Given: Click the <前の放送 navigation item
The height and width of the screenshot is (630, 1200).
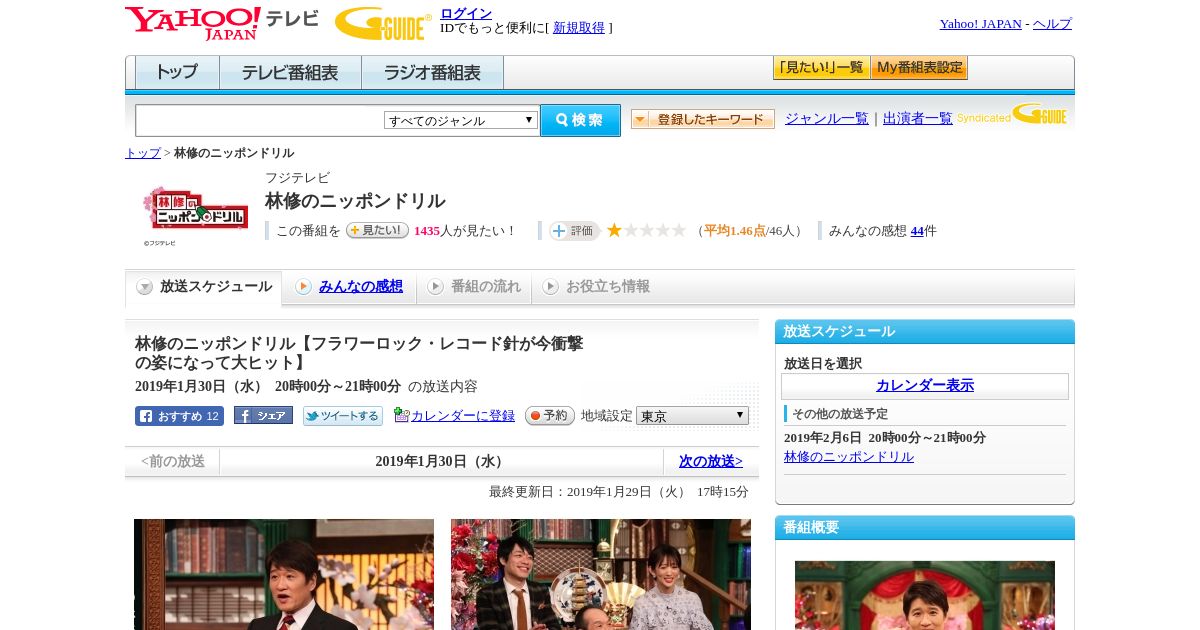Looking at the screenshot, I should click(x=173, y=461).
